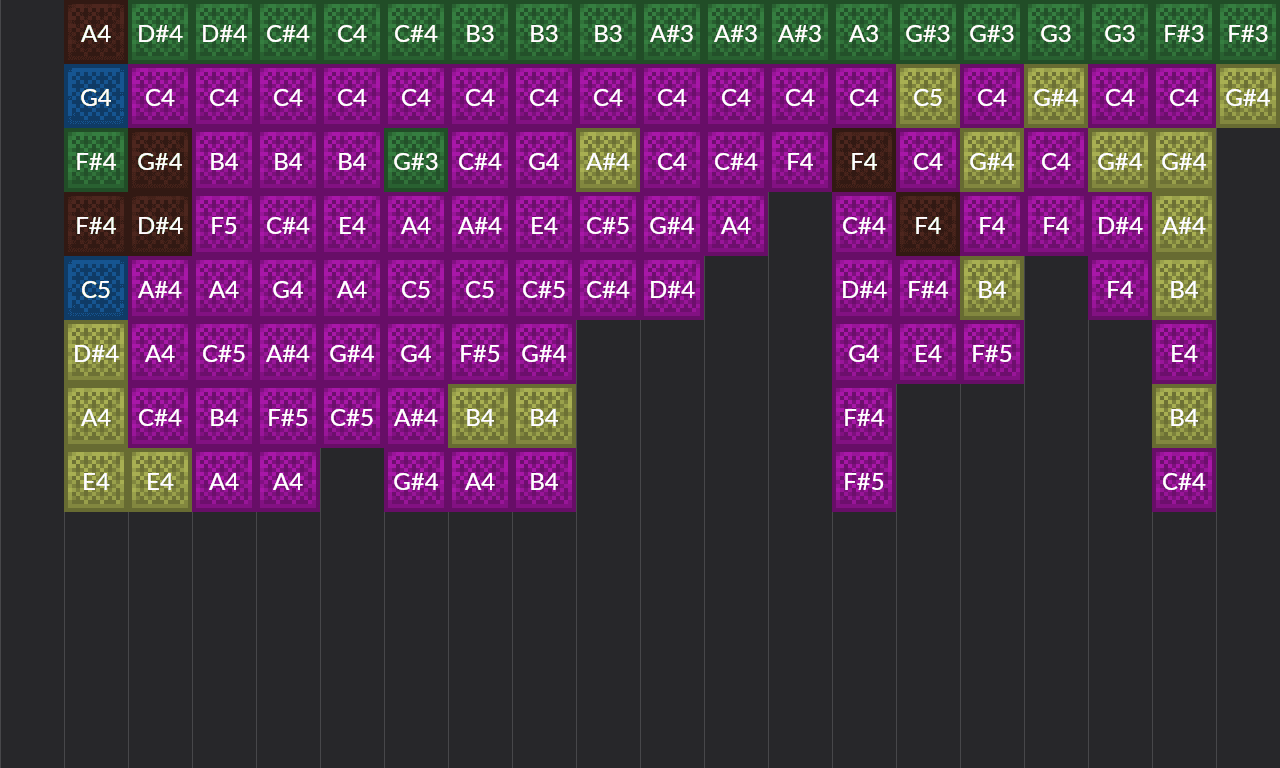Select the green A#3 left of A3
Image resolution: width=1280 pixels, height=768 pixels.
point(800,33)
